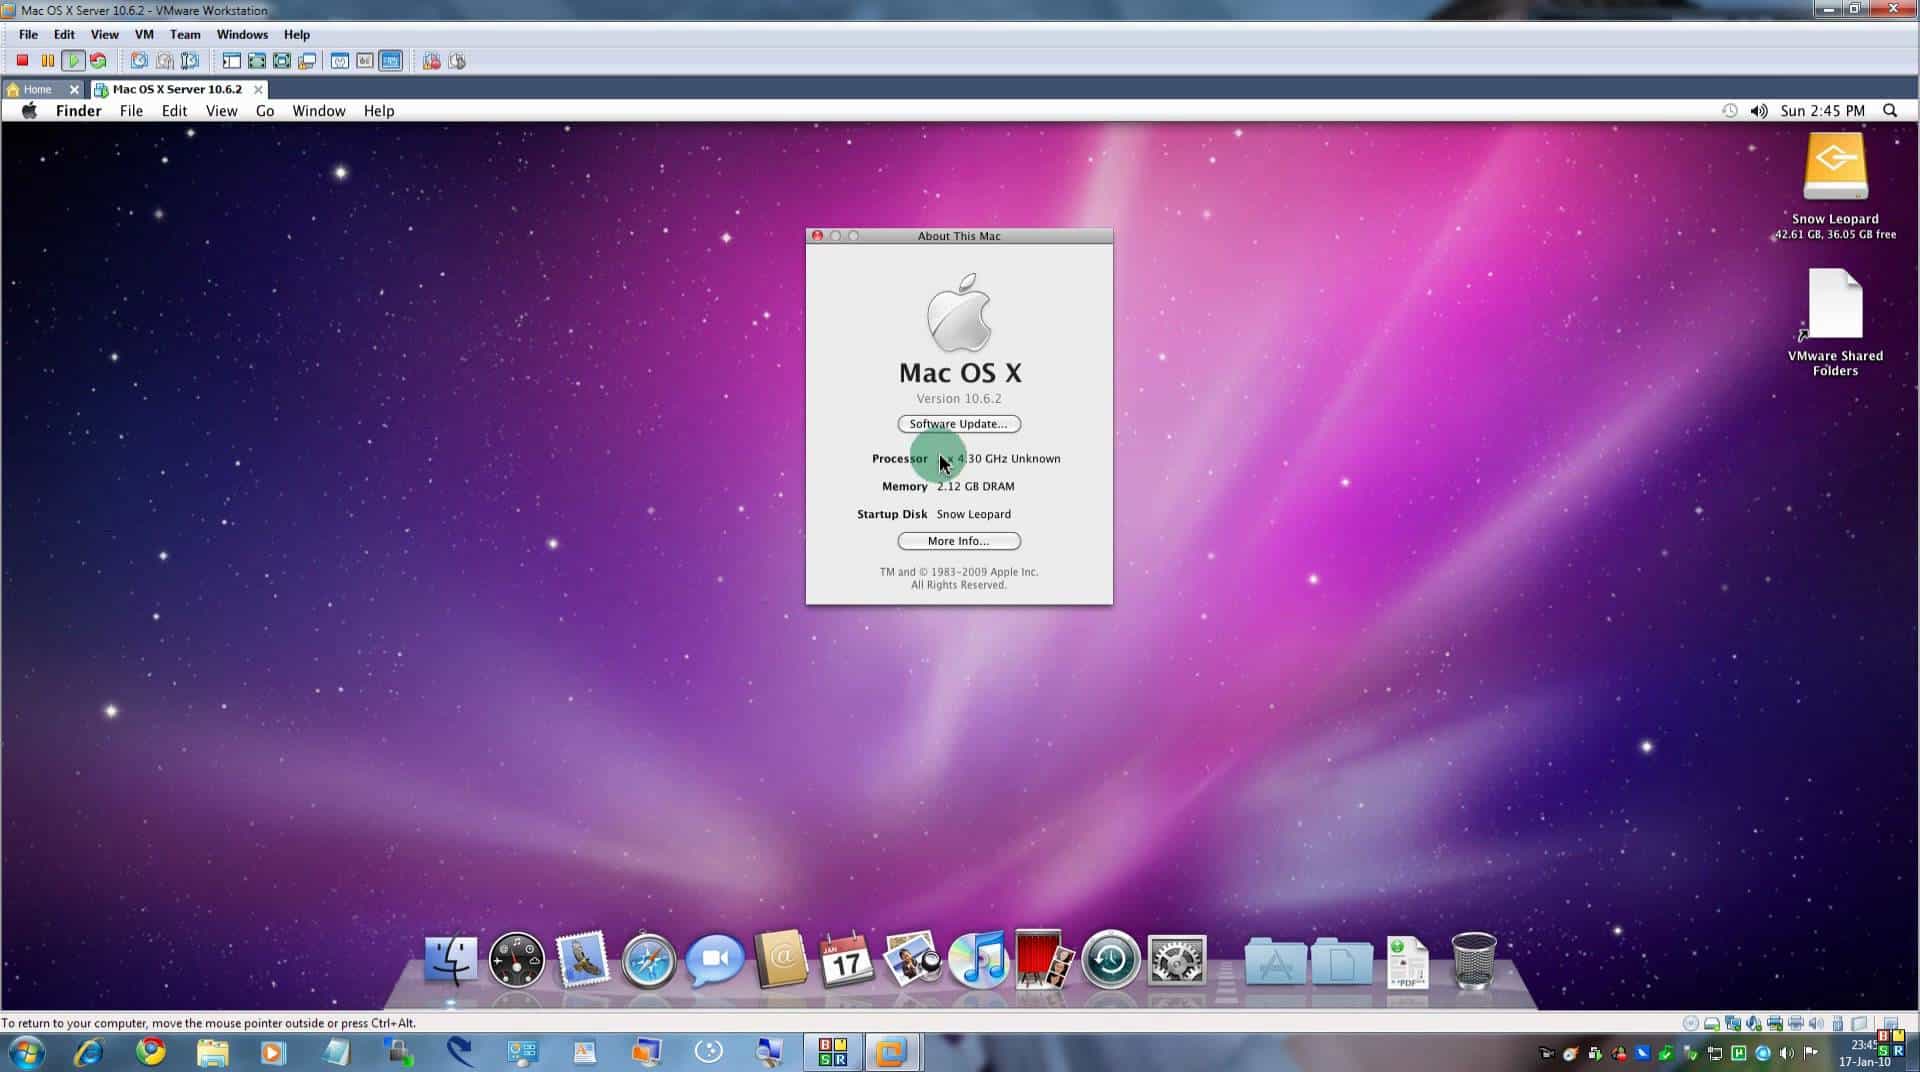Open Spotlight search from the menu bar
Screen dimensions: 1920x1072
click(x=1889, y=110)
